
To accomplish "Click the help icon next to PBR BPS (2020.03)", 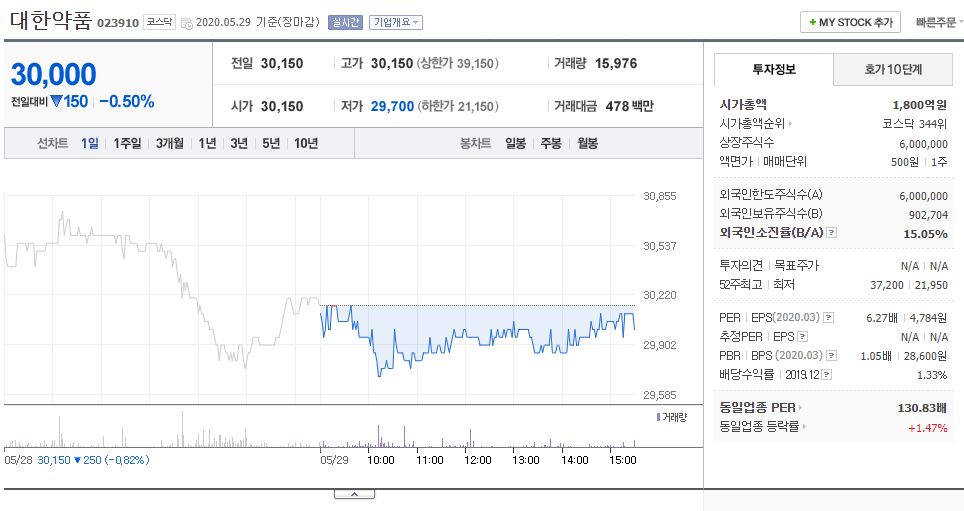I will tap(831, 355).
